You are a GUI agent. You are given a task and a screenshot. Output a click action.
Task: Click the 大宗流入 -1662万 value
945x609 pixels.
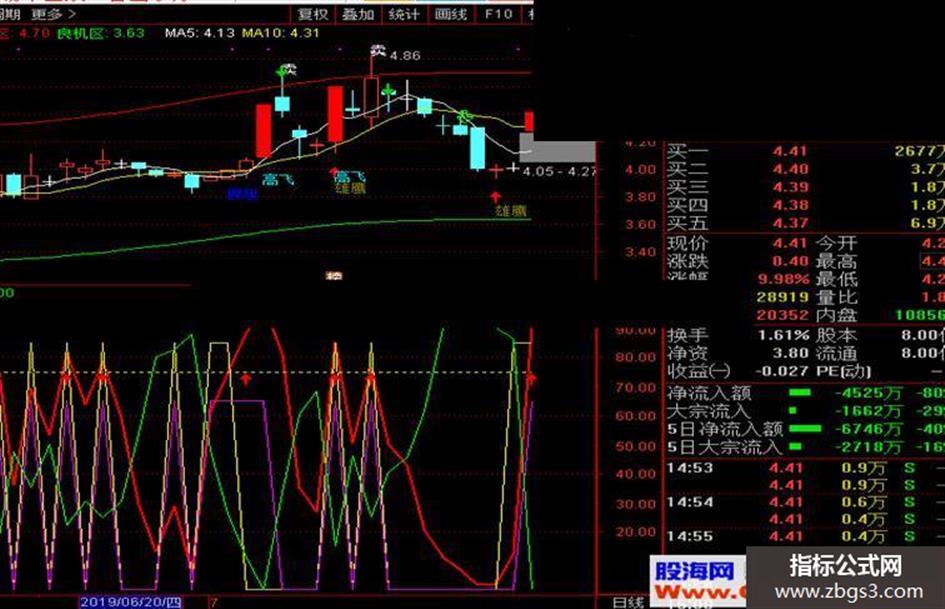pos(868,411)
